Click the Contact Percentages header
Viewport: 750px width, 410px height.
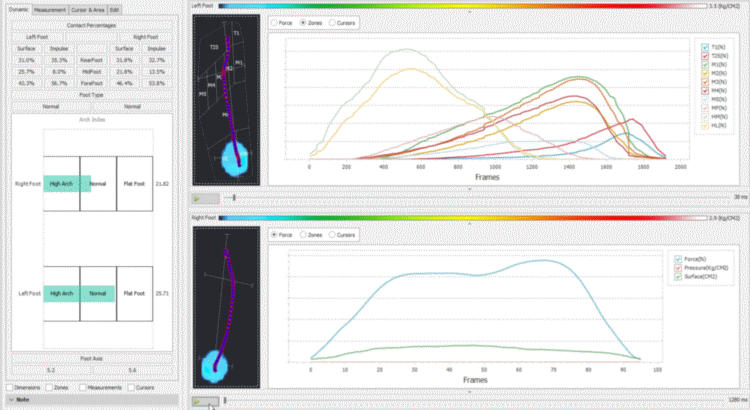tap(91, 25)
